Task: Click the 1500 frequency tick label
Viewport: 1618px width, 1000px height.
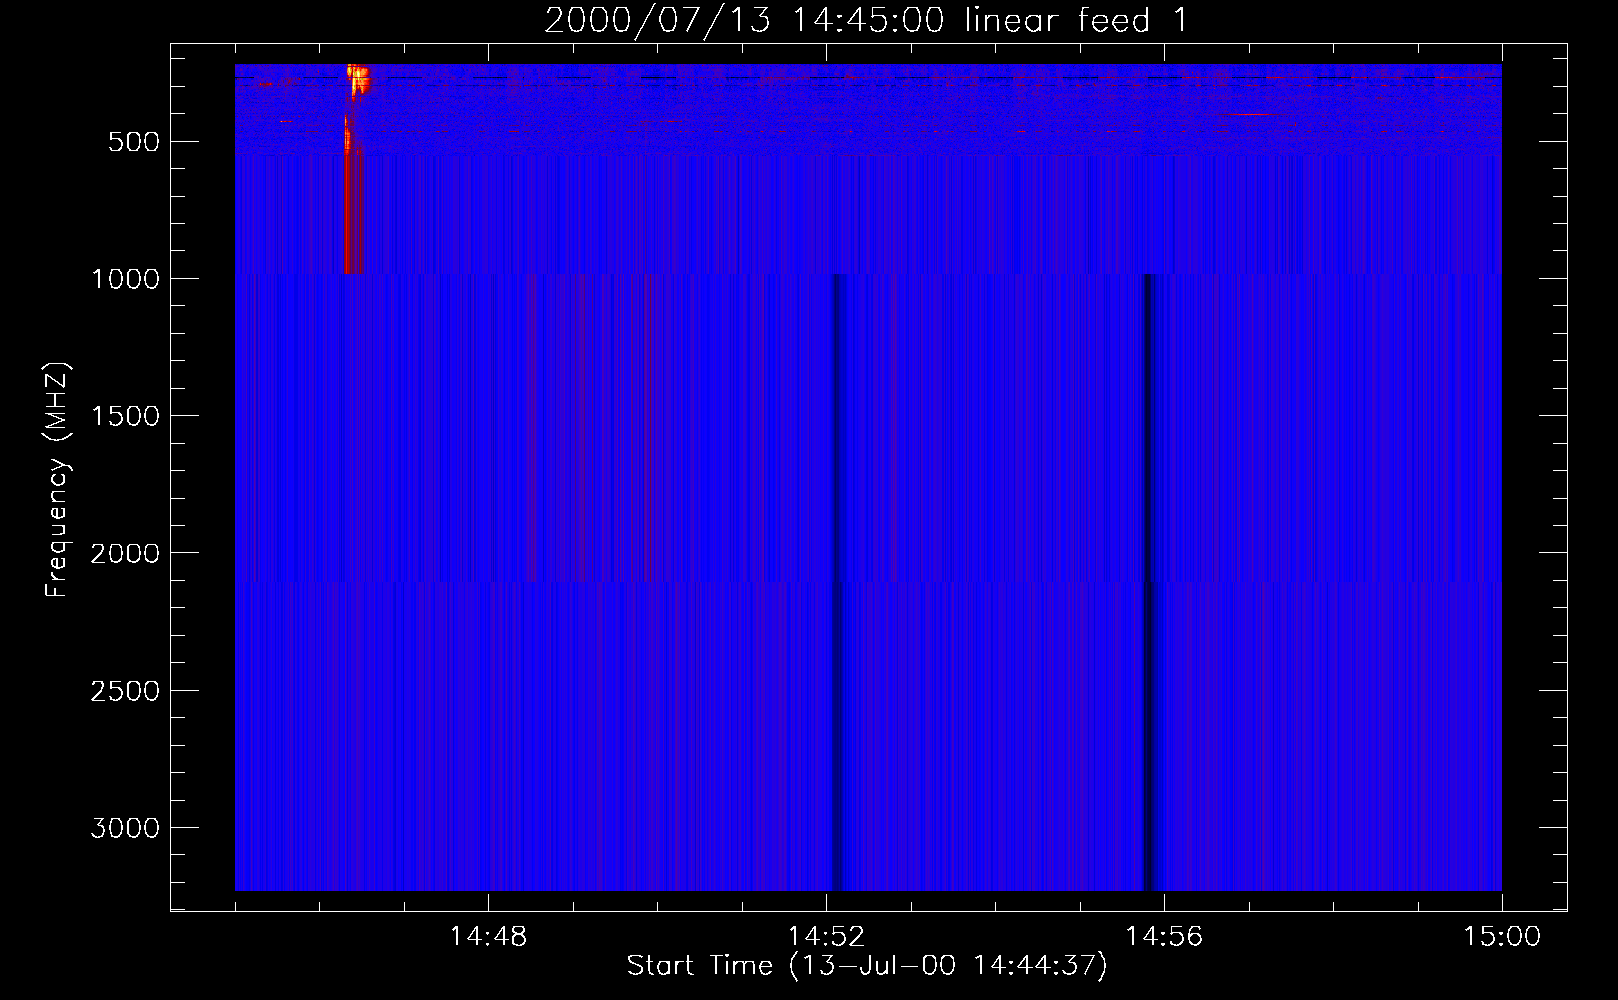Action: pos(125,416)
